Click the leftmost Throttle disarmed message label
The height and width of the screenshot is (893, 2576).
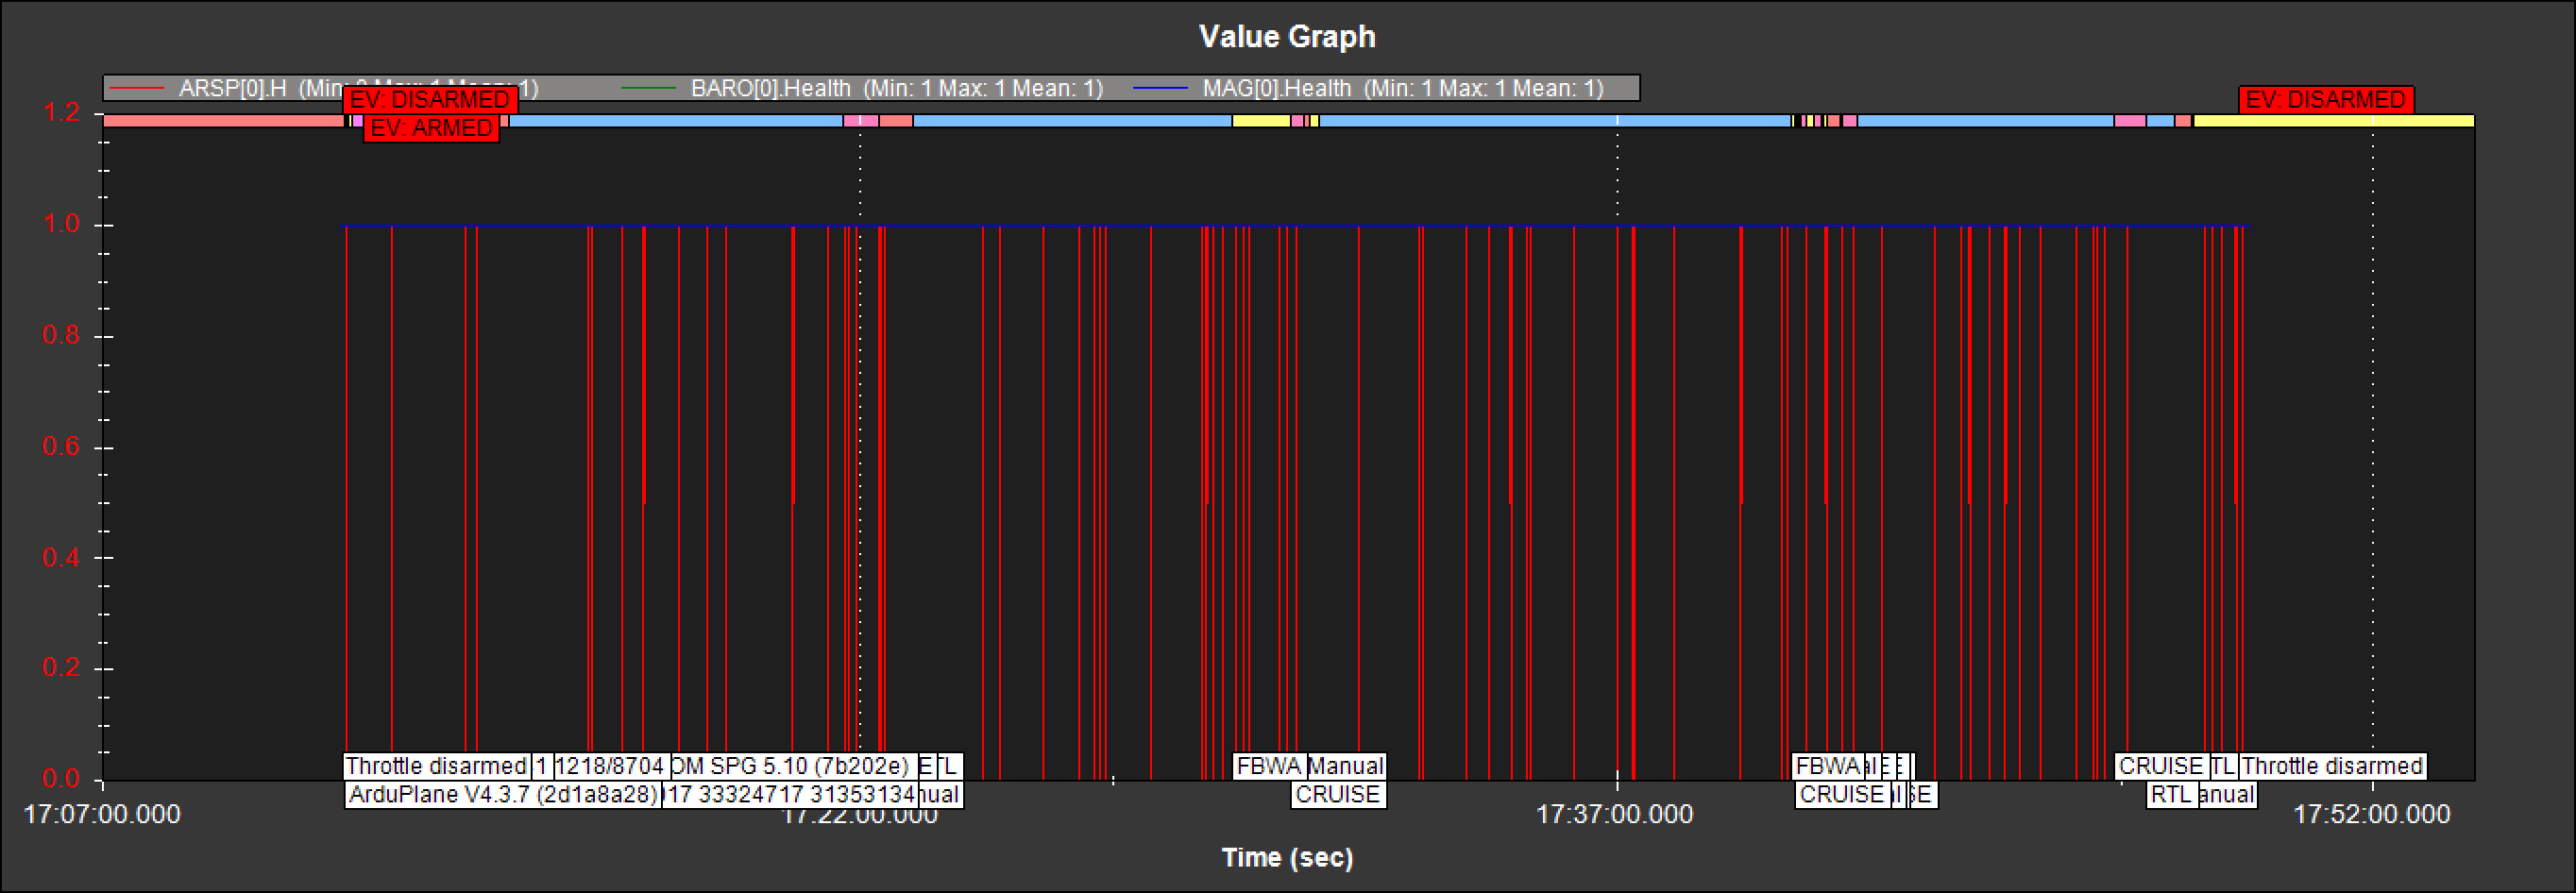click(435, 766)
